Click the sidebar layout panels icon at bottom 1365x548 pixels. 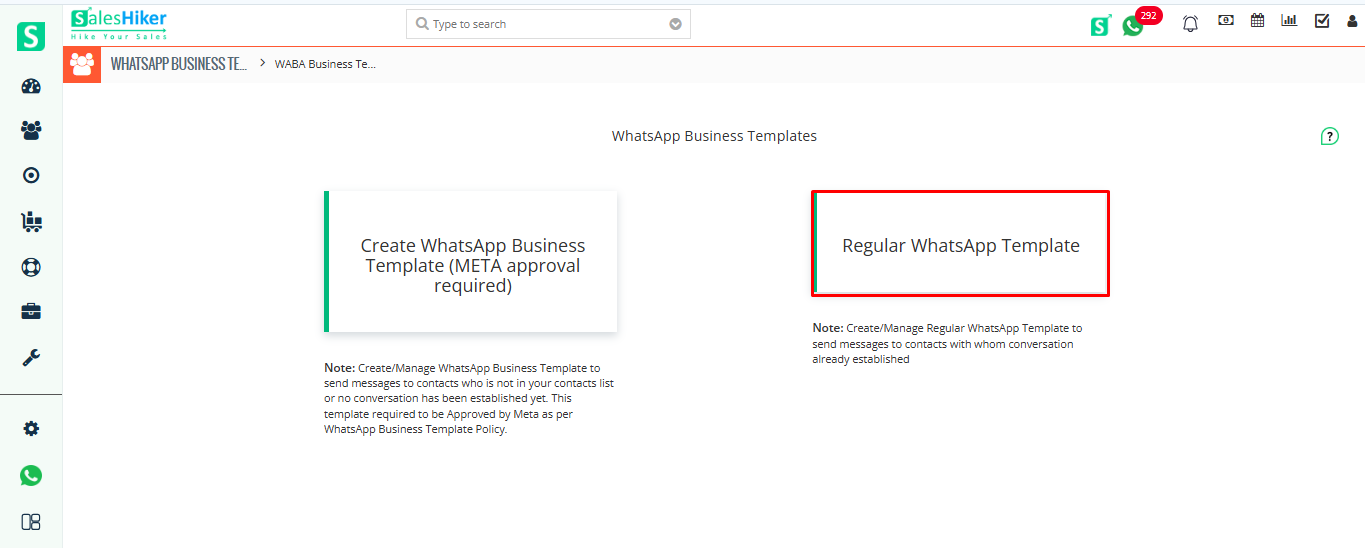pyautogui.click(x=31, y=522)
